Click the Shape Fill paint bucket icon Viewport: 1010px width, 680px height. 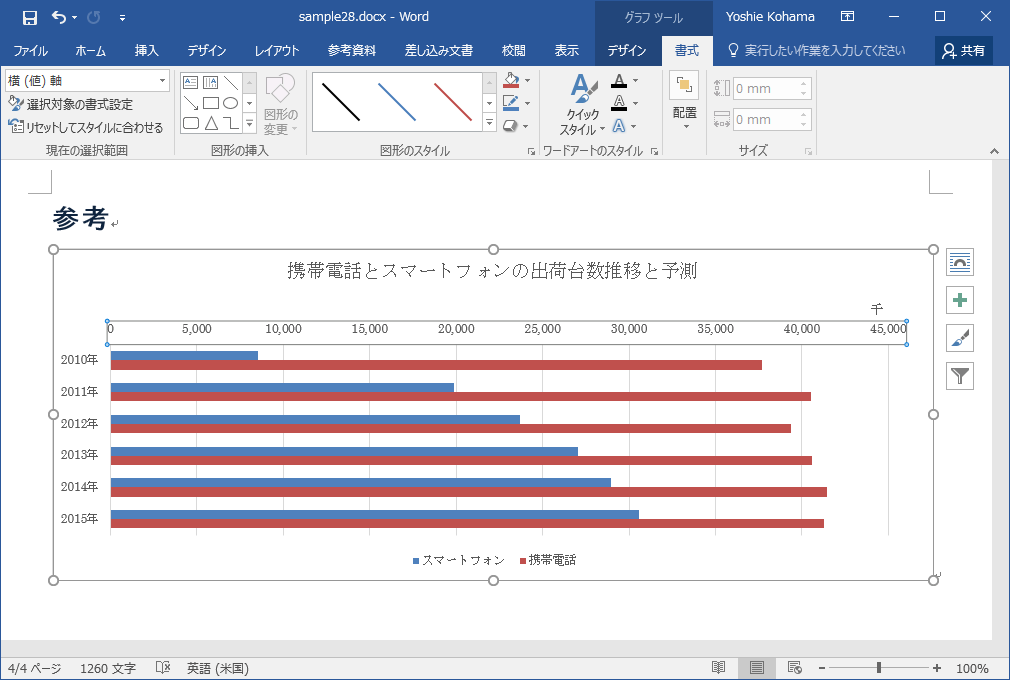pos(511,80)
